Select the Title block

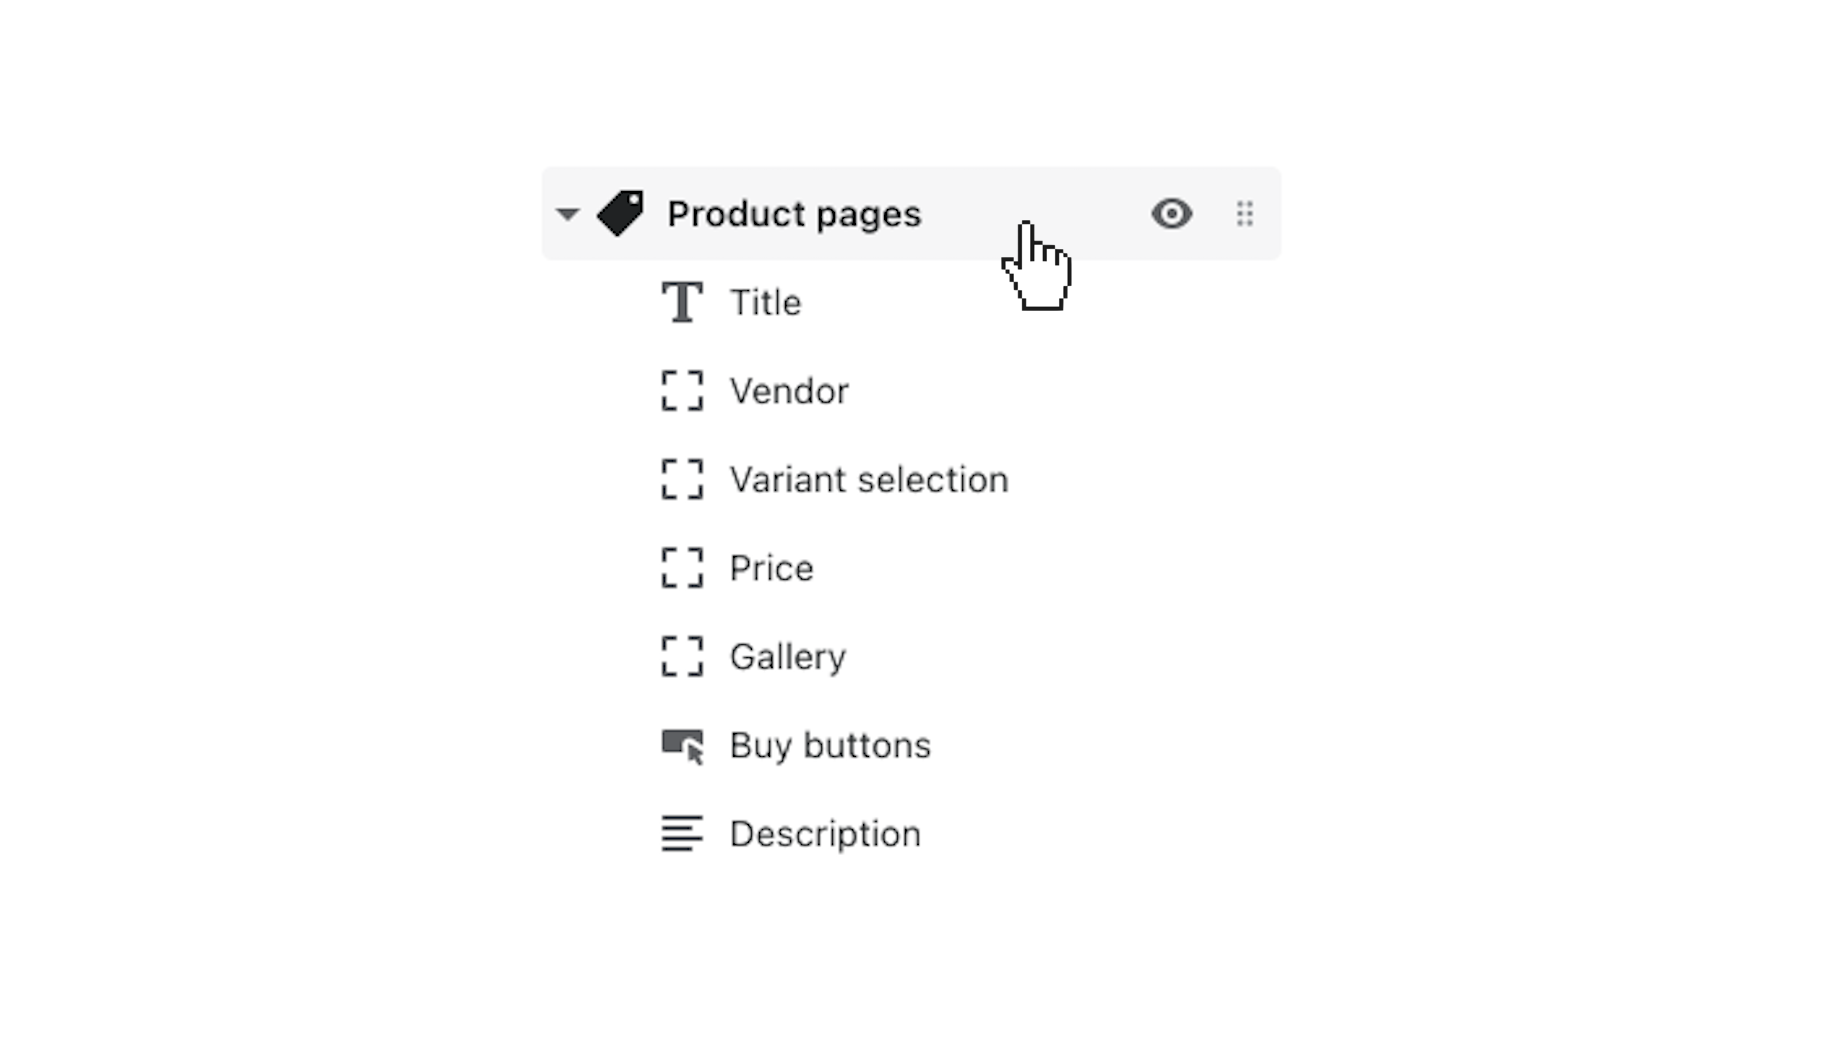pos(765,301)
